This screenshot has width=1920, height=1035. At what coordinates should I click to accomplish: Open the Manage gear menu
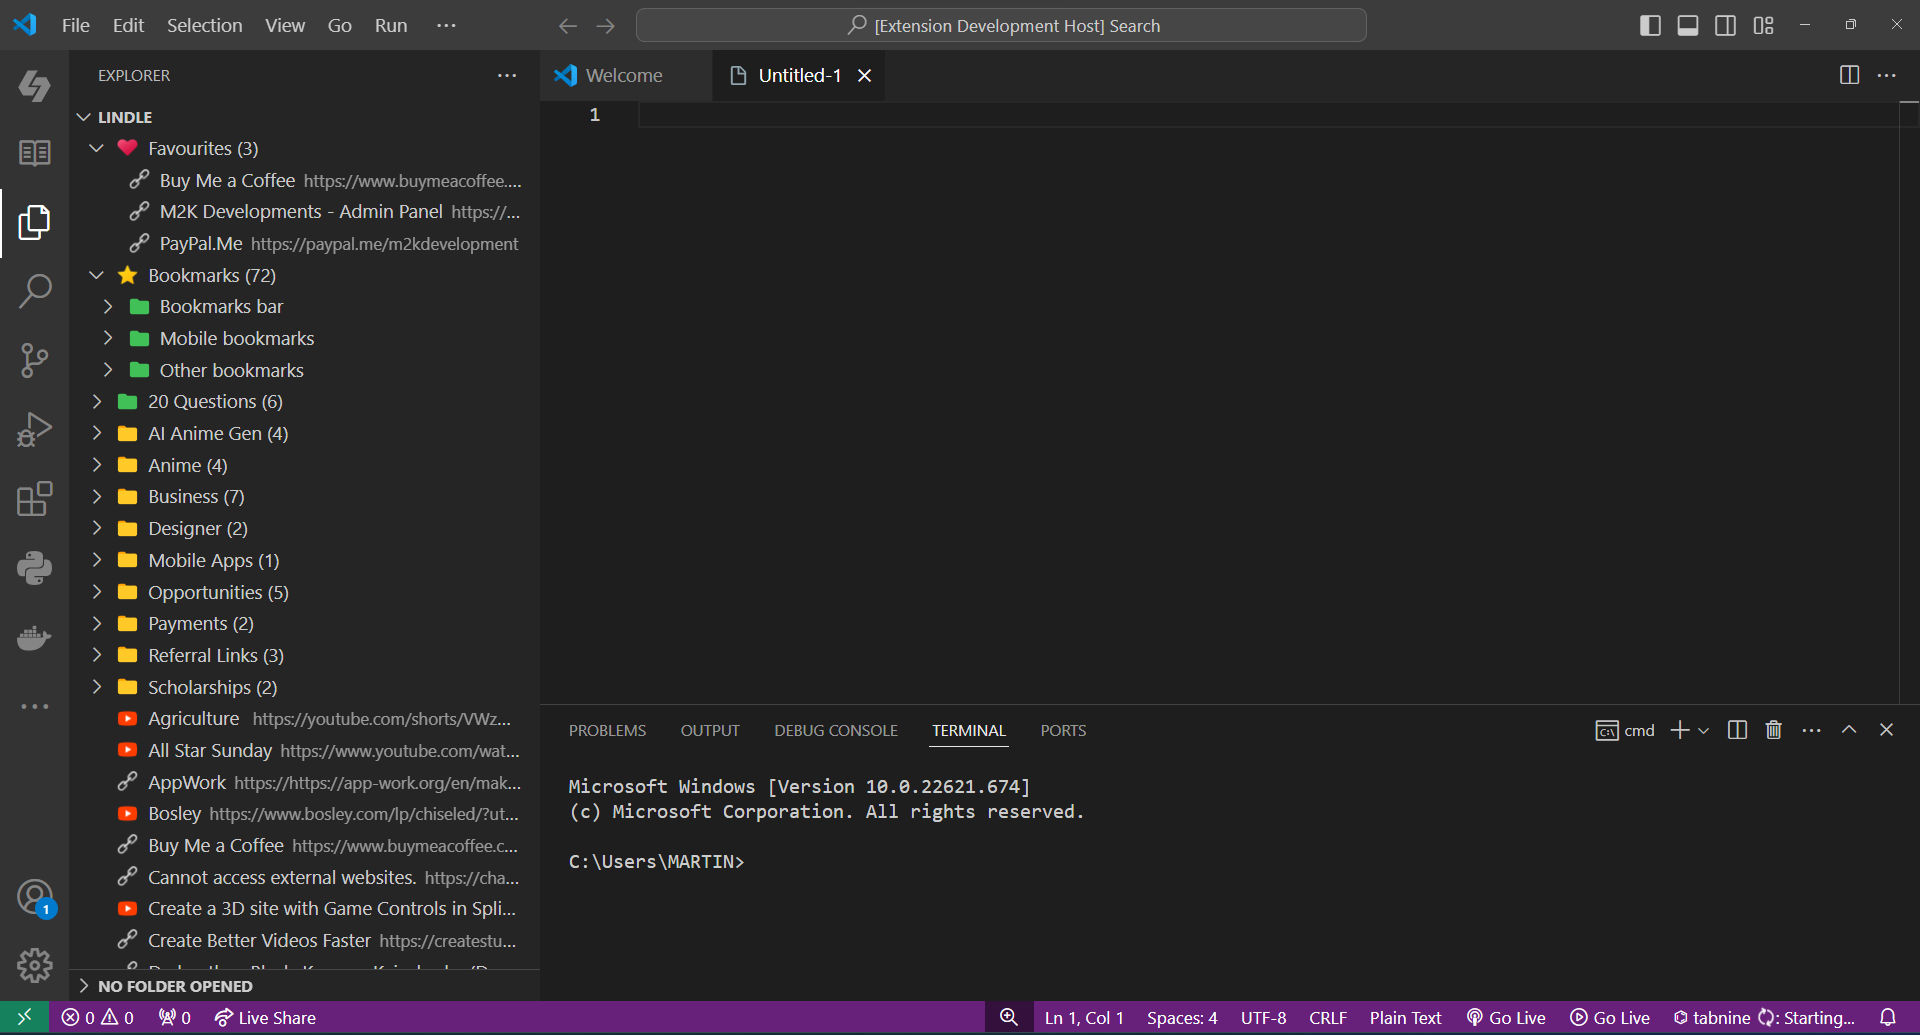[34, 965]
